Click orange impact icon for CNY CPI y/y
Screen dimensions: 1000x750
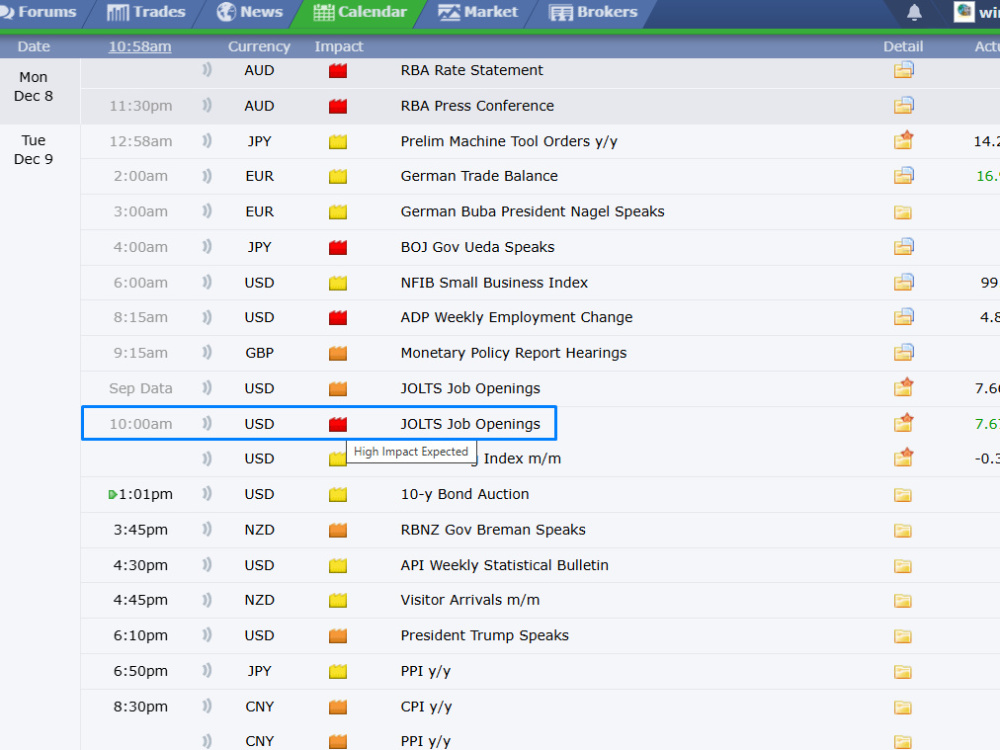pyautogui.click(x=338, y=707)
